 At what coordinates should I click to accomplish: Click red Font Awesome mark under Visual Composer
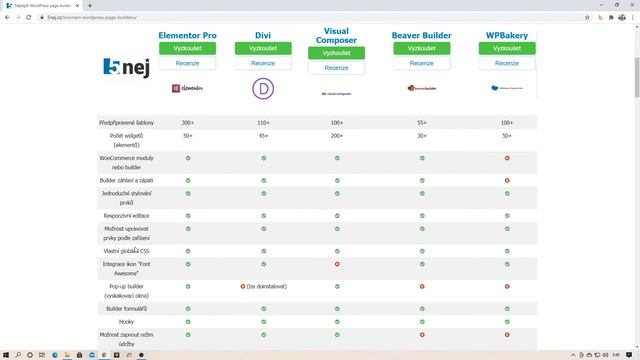pyautogui.click(x=337, y=264)
